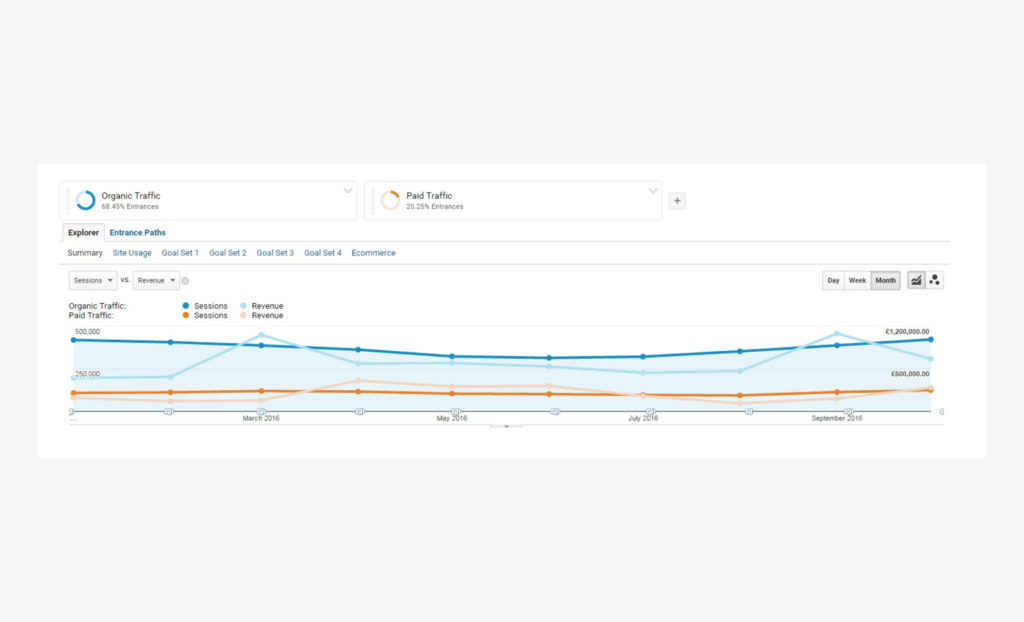Click the July 2016 axis label

[643, 419]
